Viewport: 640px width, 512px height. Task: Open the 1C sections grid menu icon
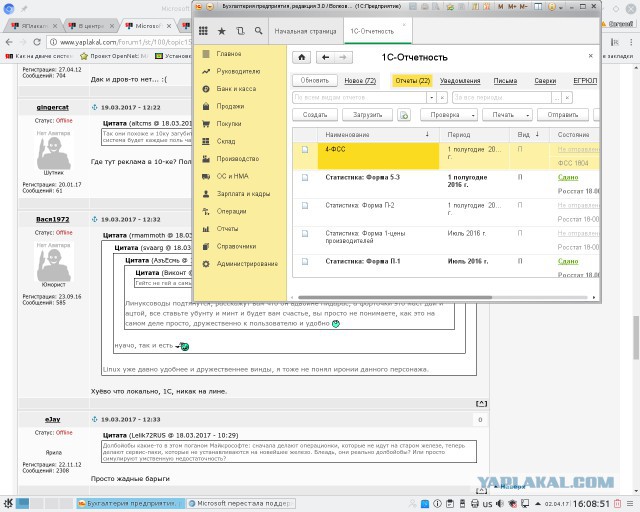pyautogui.click(x=203, y=31)
